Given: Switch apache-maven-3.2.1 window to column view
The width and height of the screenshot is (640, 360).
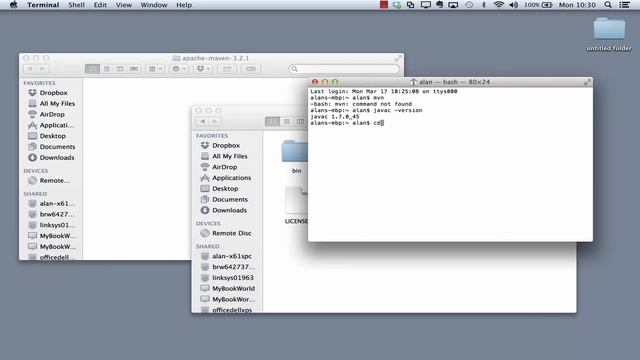Looking at the screenshot, I should (120, 69).
